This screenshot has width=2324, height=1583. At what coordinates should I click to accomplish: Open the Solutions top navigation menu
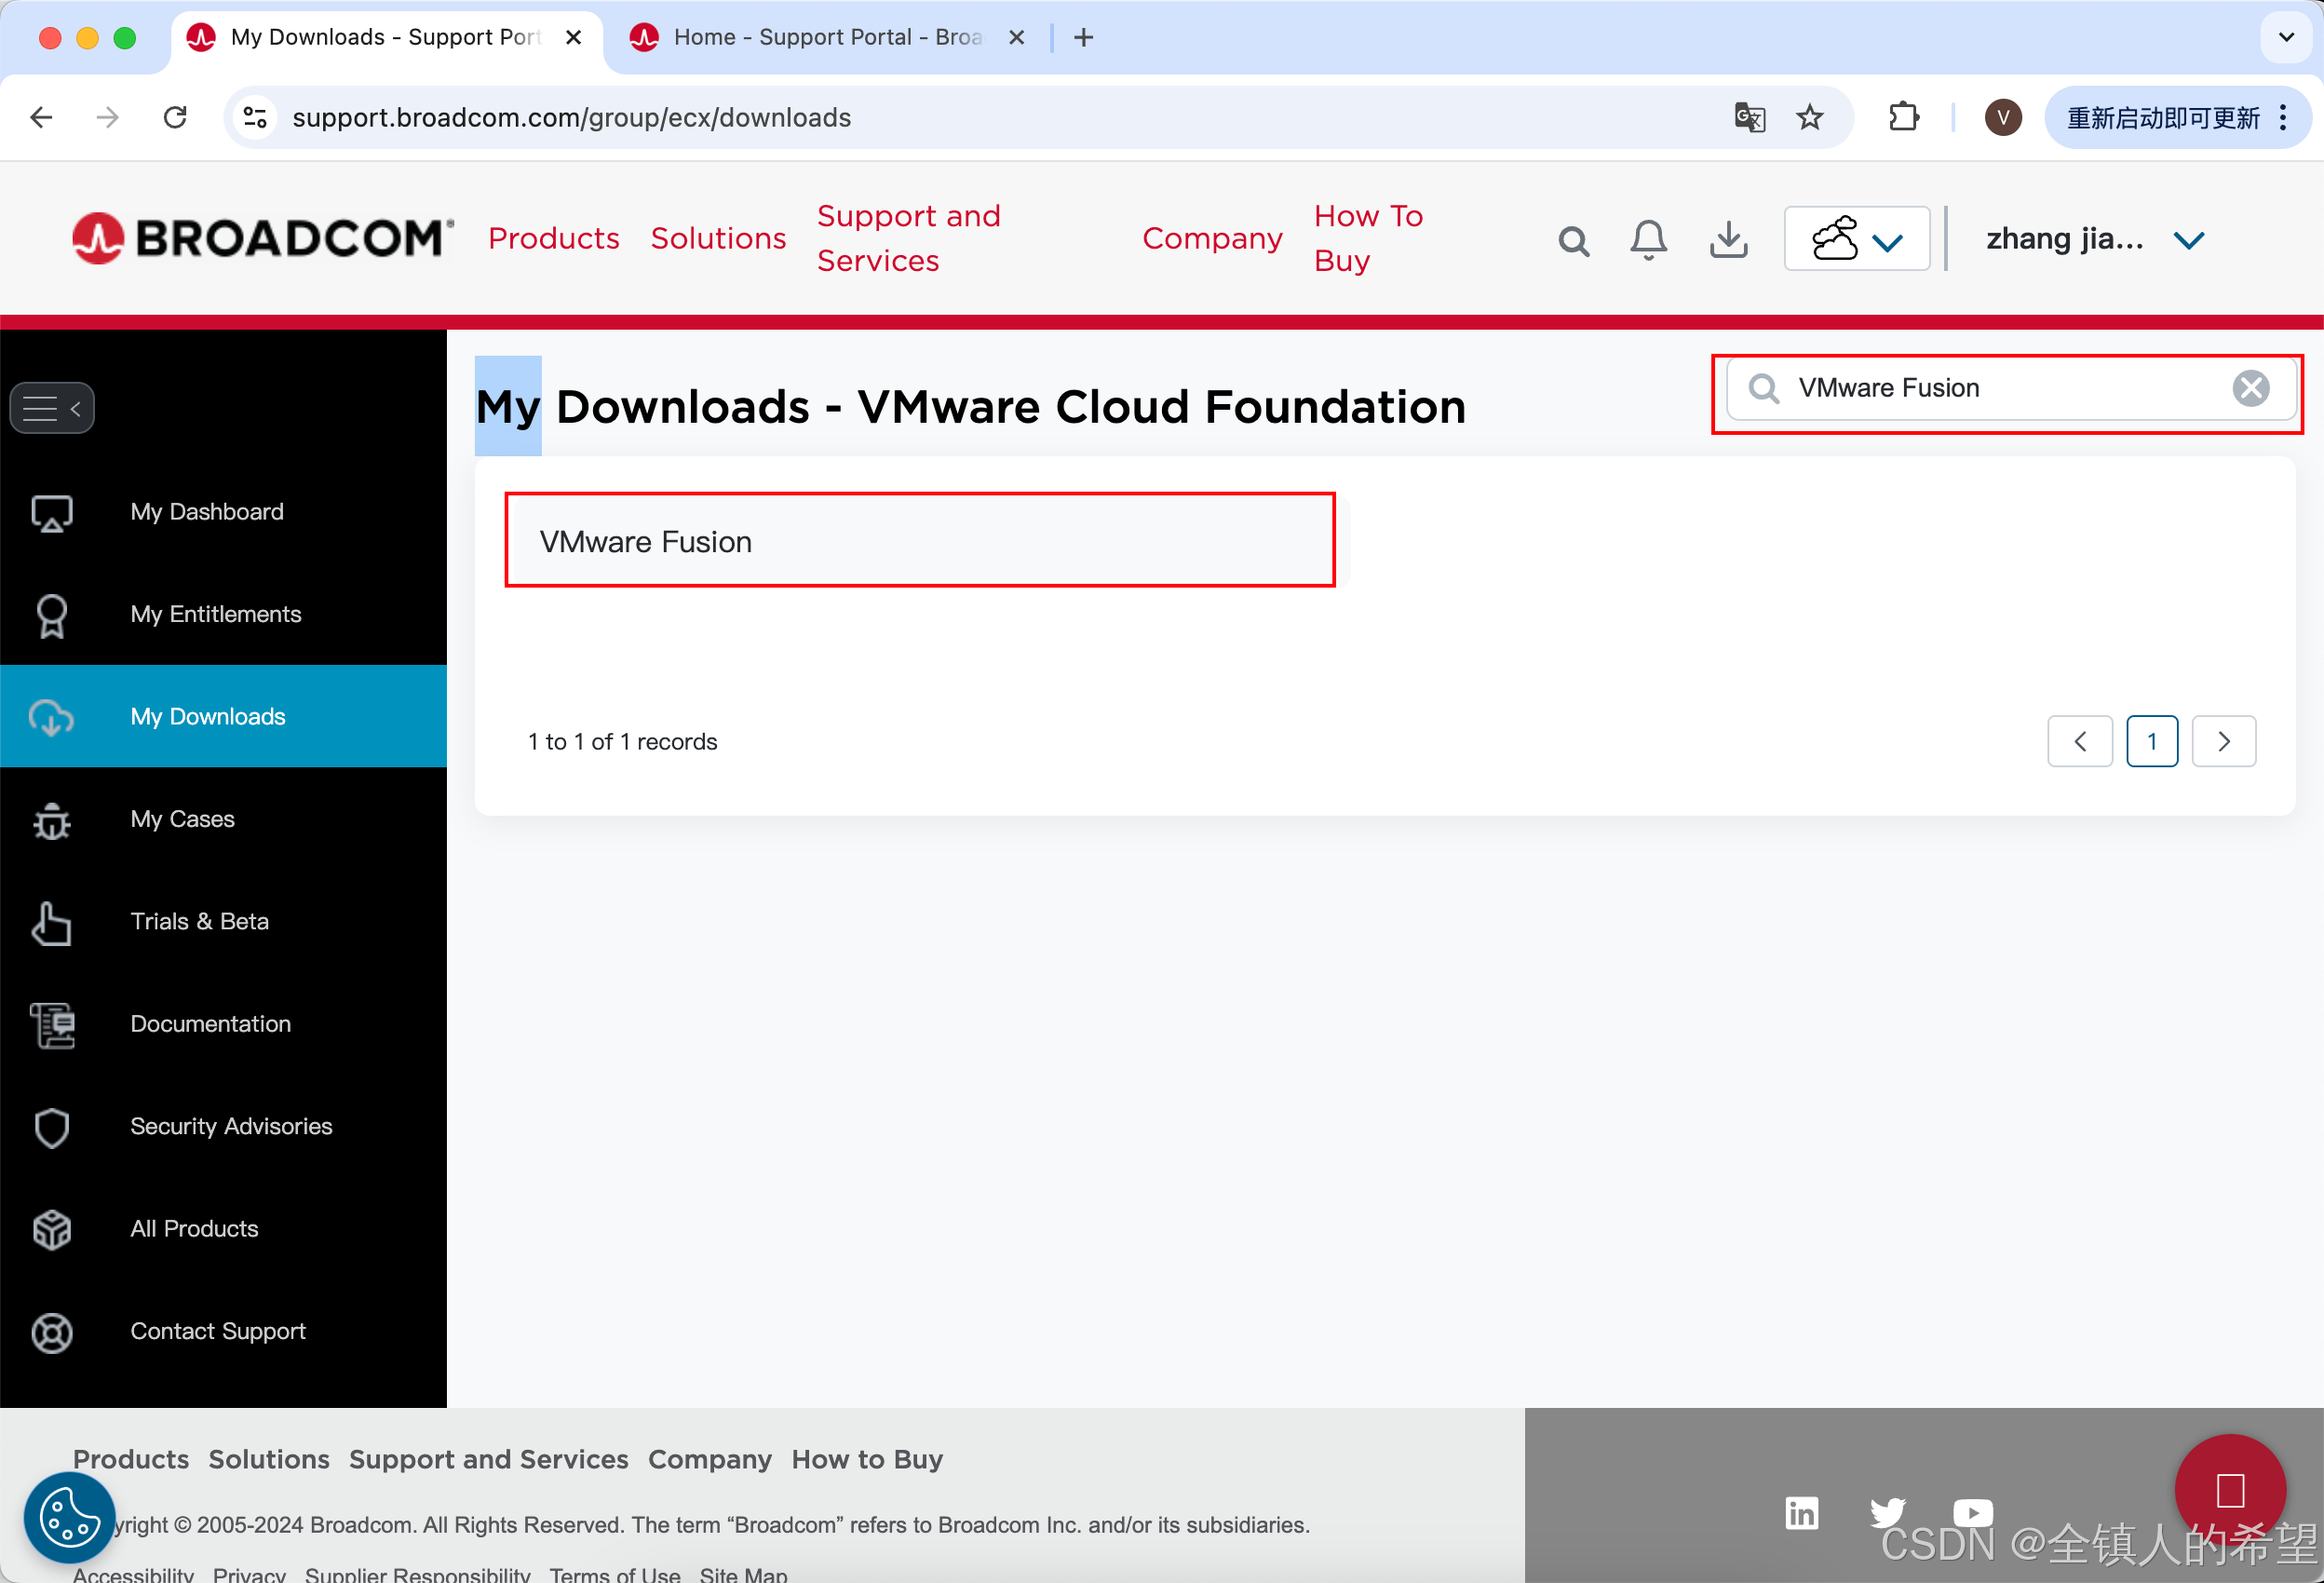718,238
